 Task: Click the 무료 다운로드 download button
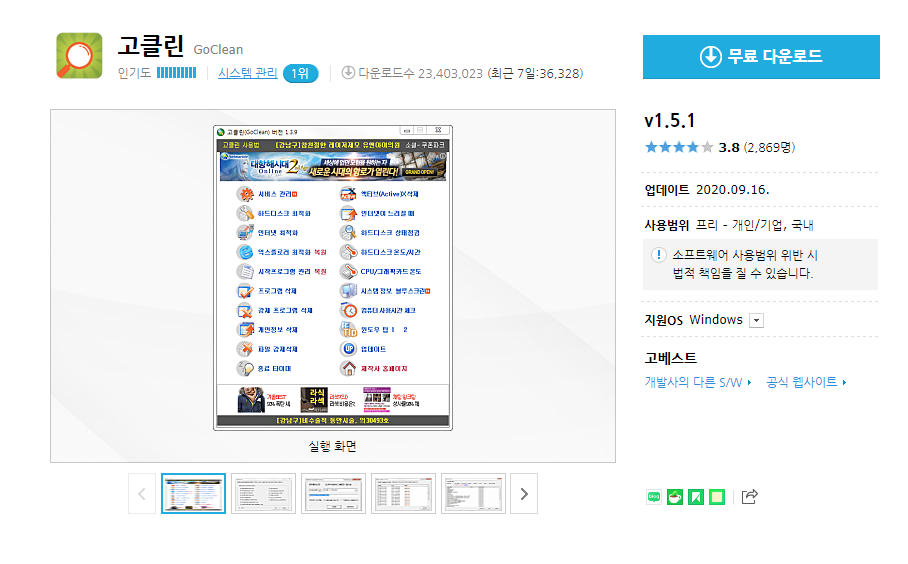(761, 57)
